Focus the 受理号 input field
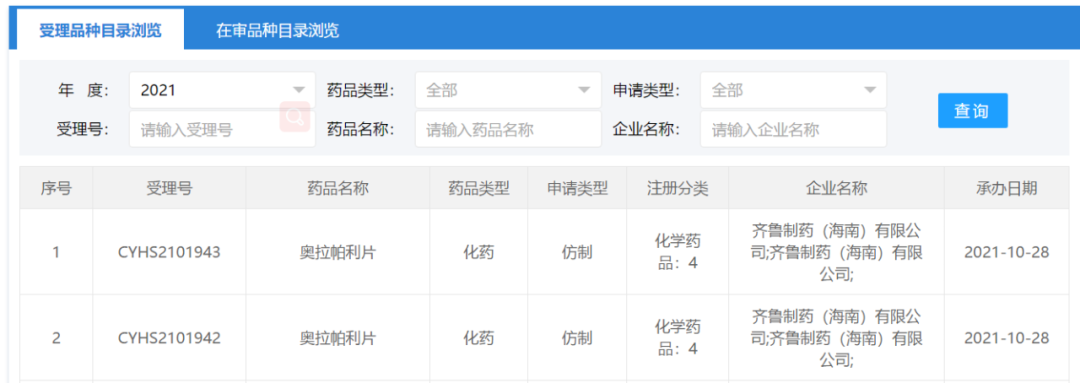The height and width of the screenshot is (383, 1080). tap(222, 130)
